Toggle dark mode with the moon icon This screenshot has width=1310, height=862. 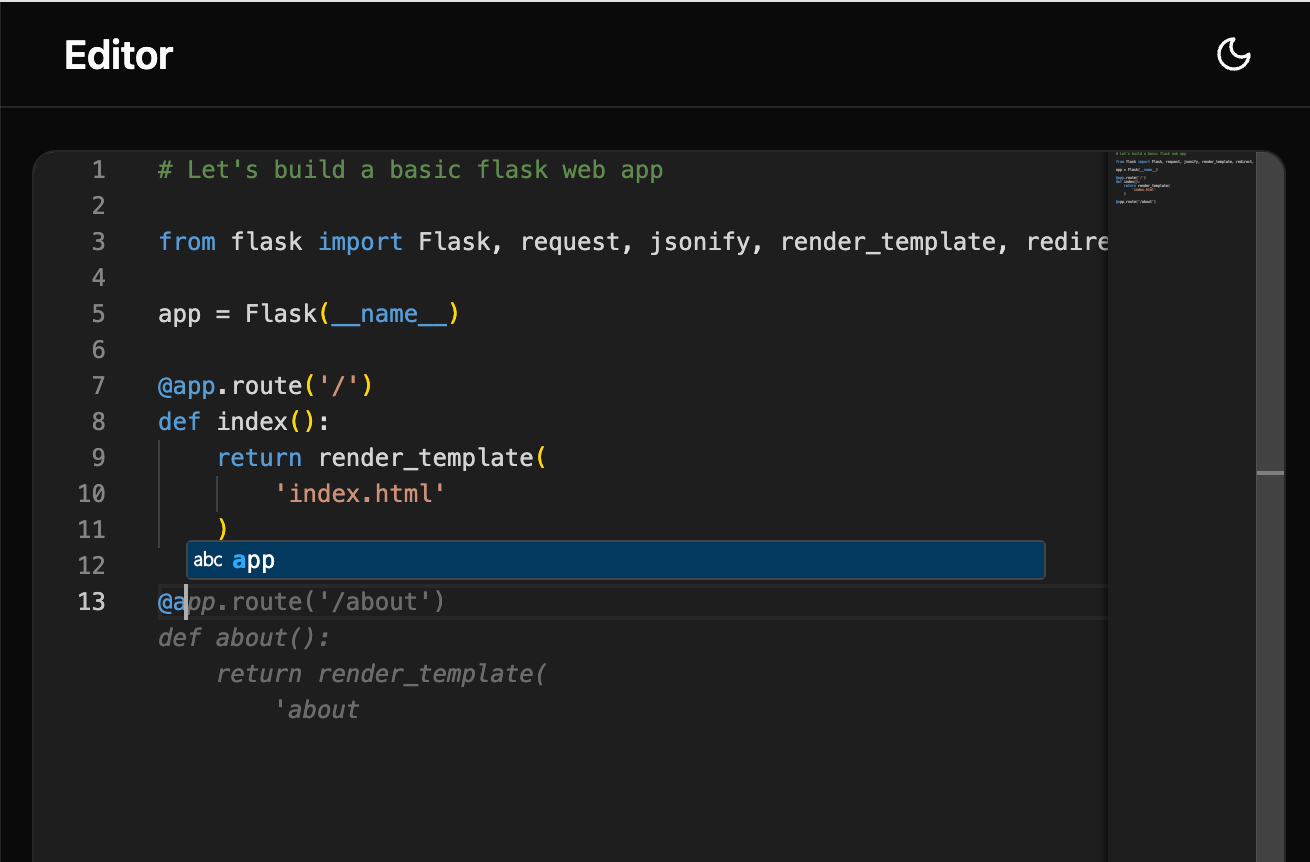pyautogui.click(x=1233, y=54)
